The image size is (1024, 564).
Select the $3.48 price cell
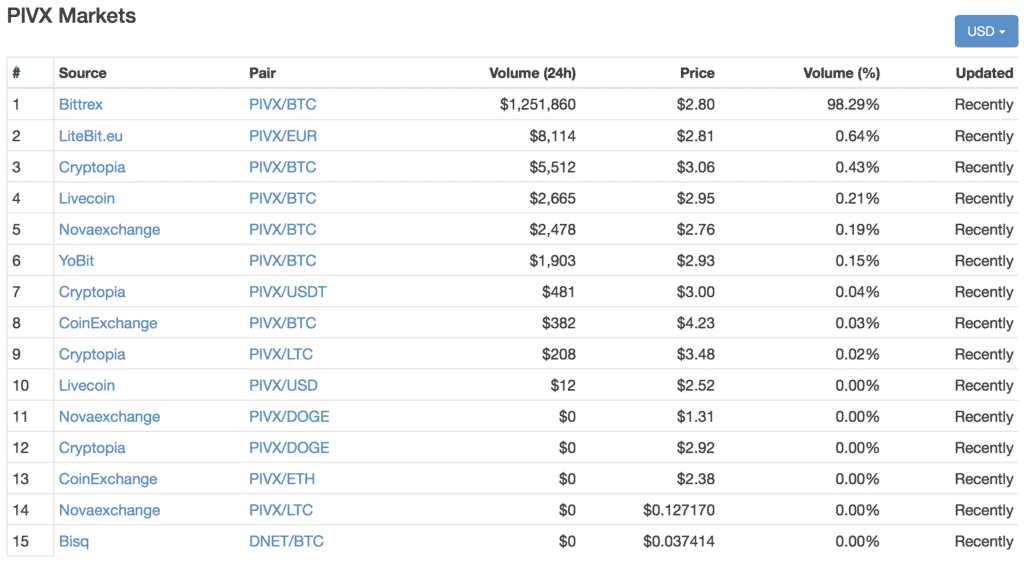(x=696, y=354)
